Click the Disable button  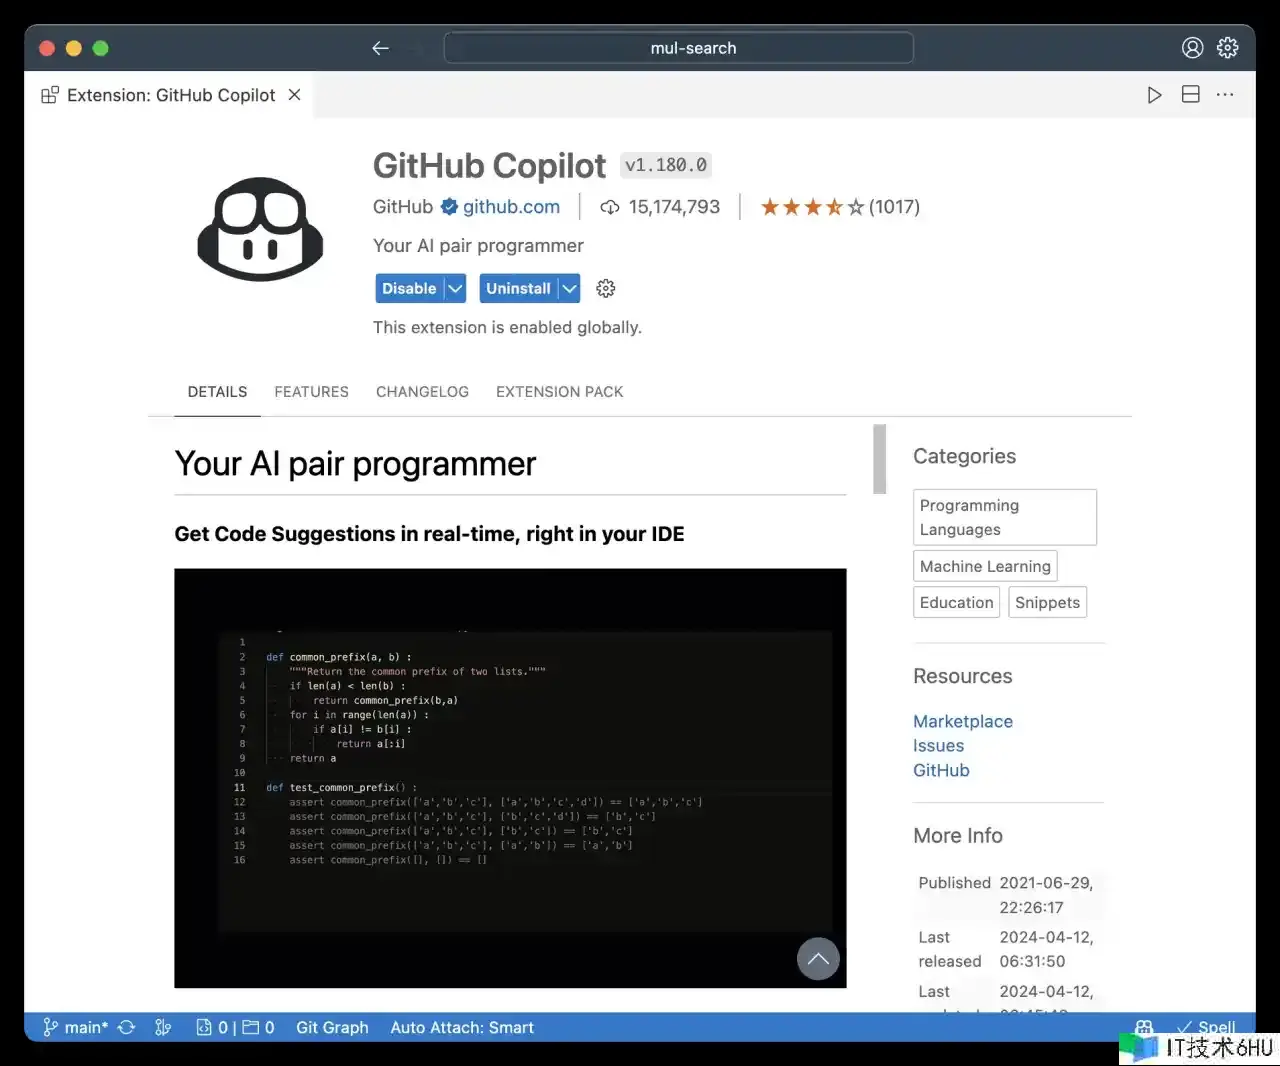coord(409,288)
